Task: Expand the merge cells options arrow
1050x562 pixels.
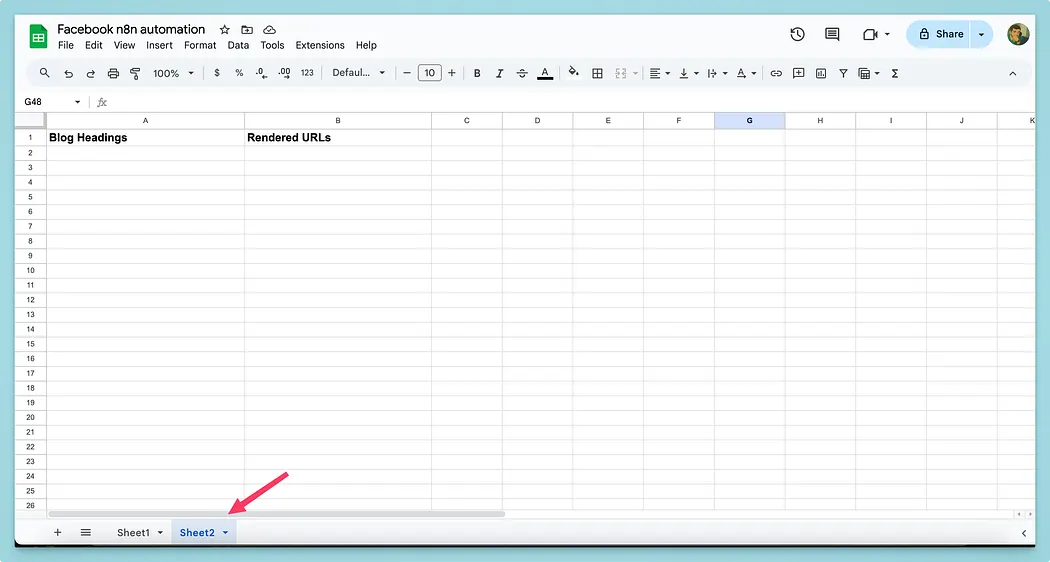Action: click(x=635, y=74)
